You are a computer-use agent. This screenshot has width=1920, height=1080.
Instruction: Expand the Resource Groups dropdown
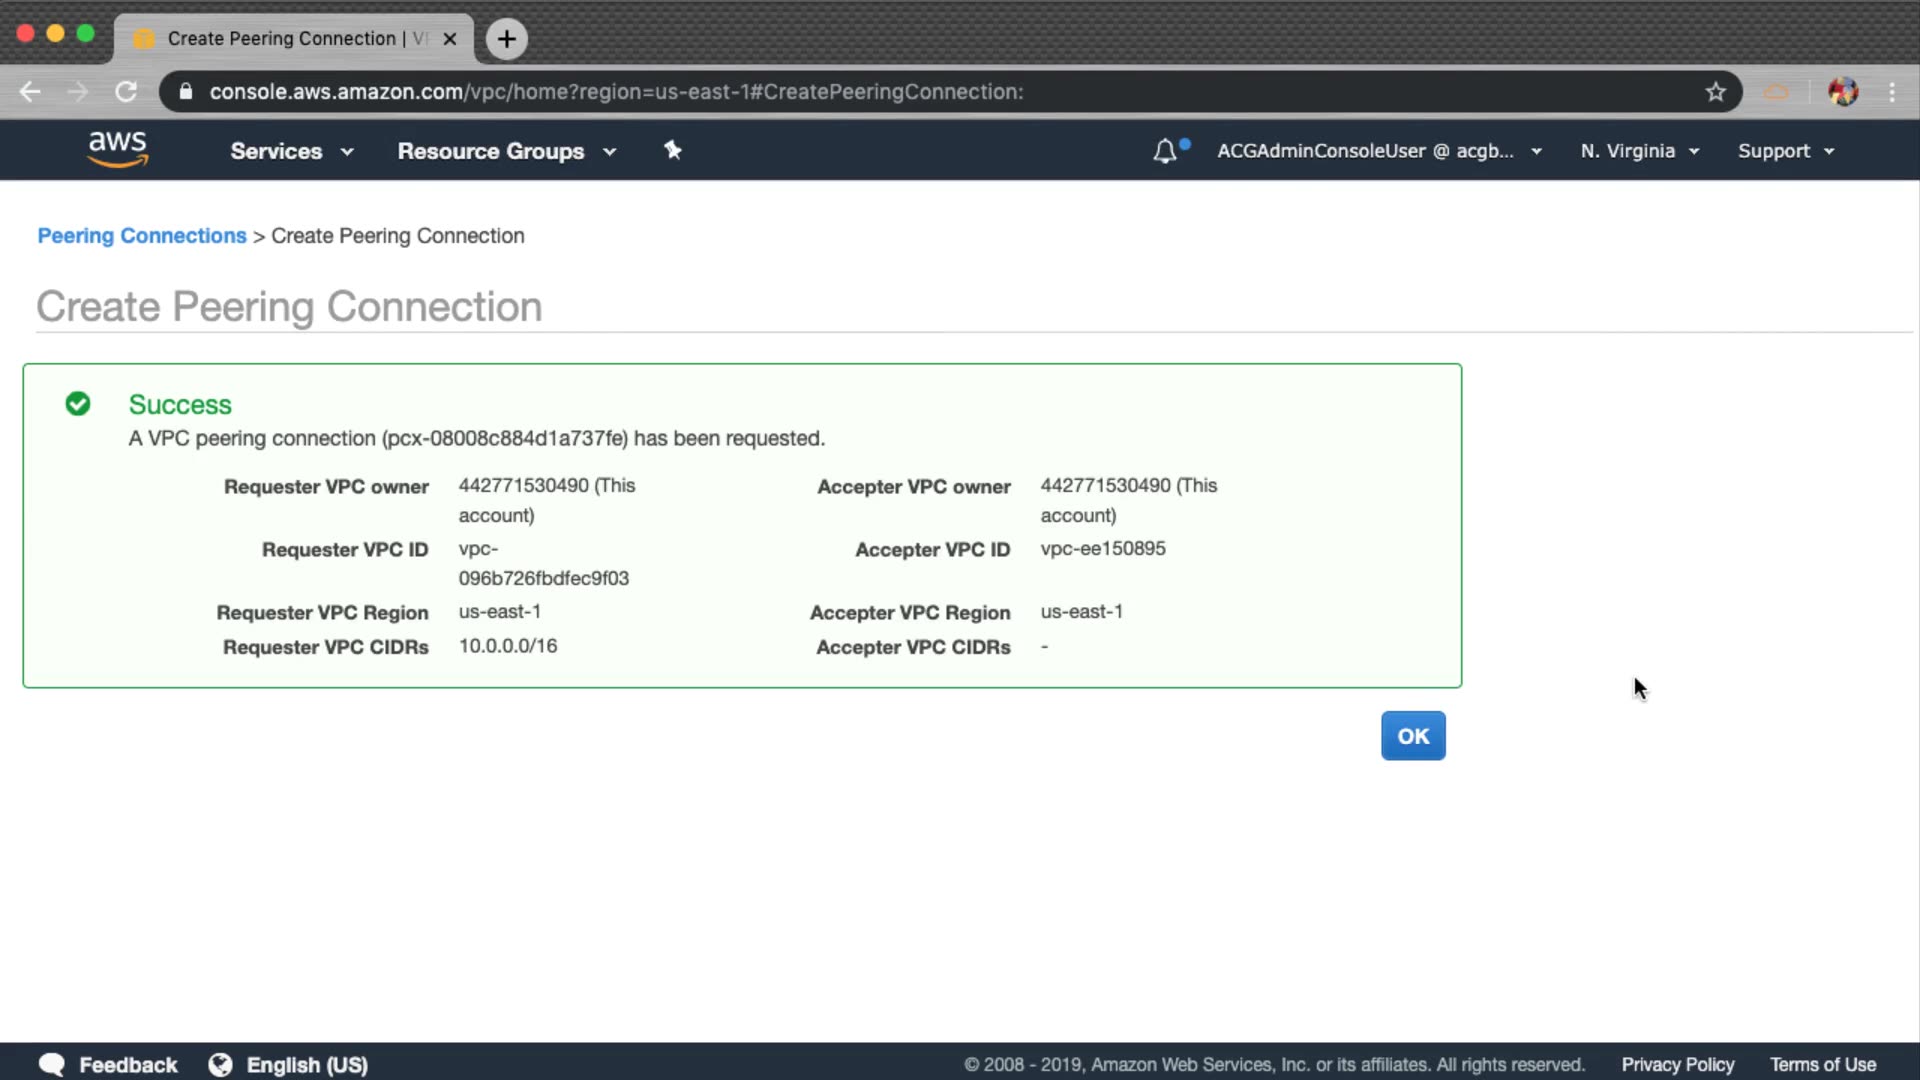[x=506, y=151]
